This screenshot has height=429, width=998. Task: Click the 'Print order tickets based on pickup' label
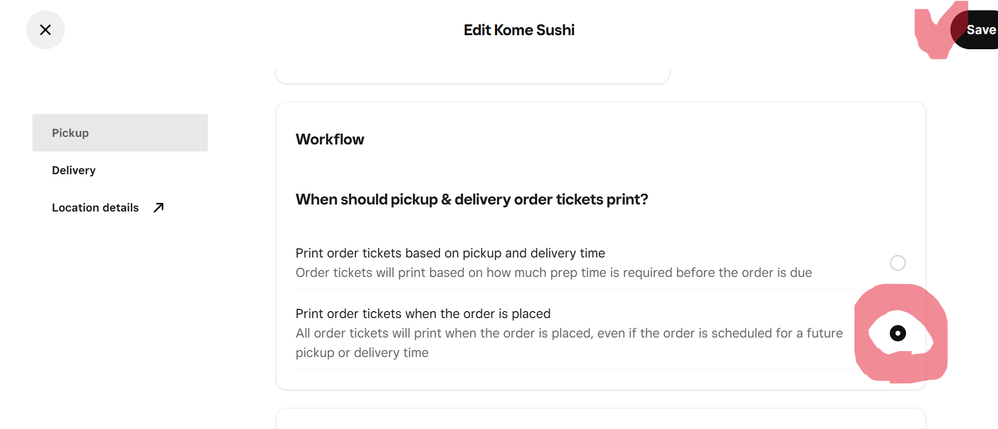click(x=450, y=253)
